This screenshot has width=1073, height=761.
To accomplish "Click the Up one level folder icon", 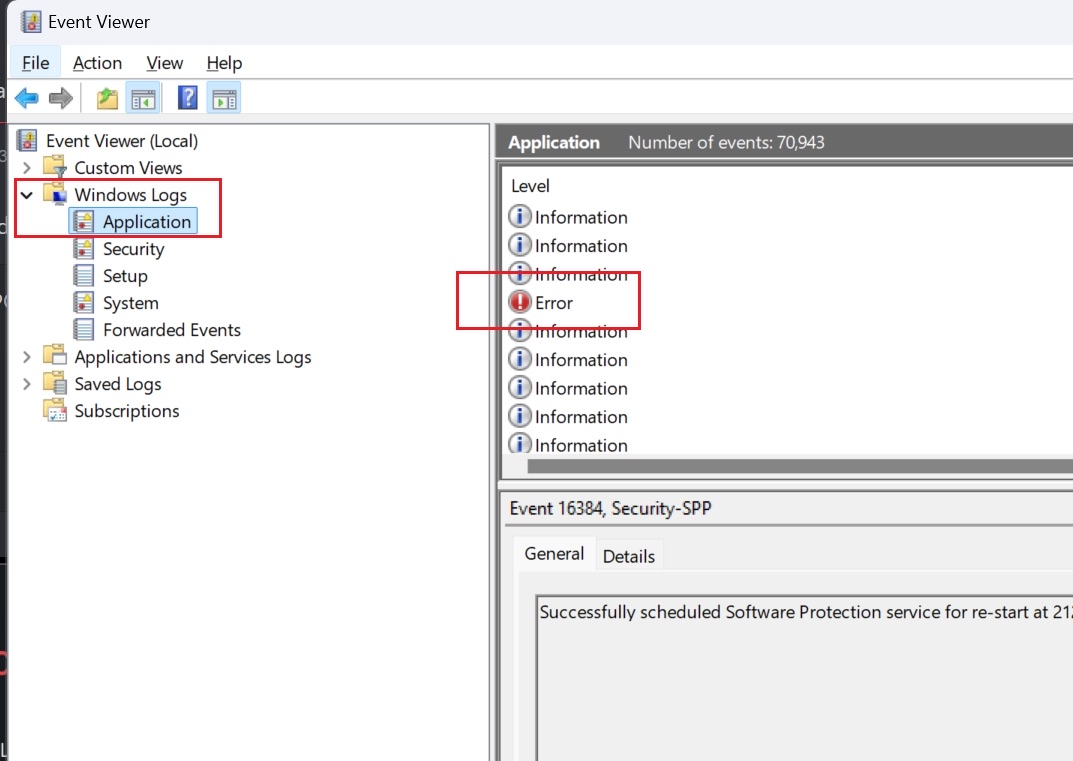I will tap(107, 99).
